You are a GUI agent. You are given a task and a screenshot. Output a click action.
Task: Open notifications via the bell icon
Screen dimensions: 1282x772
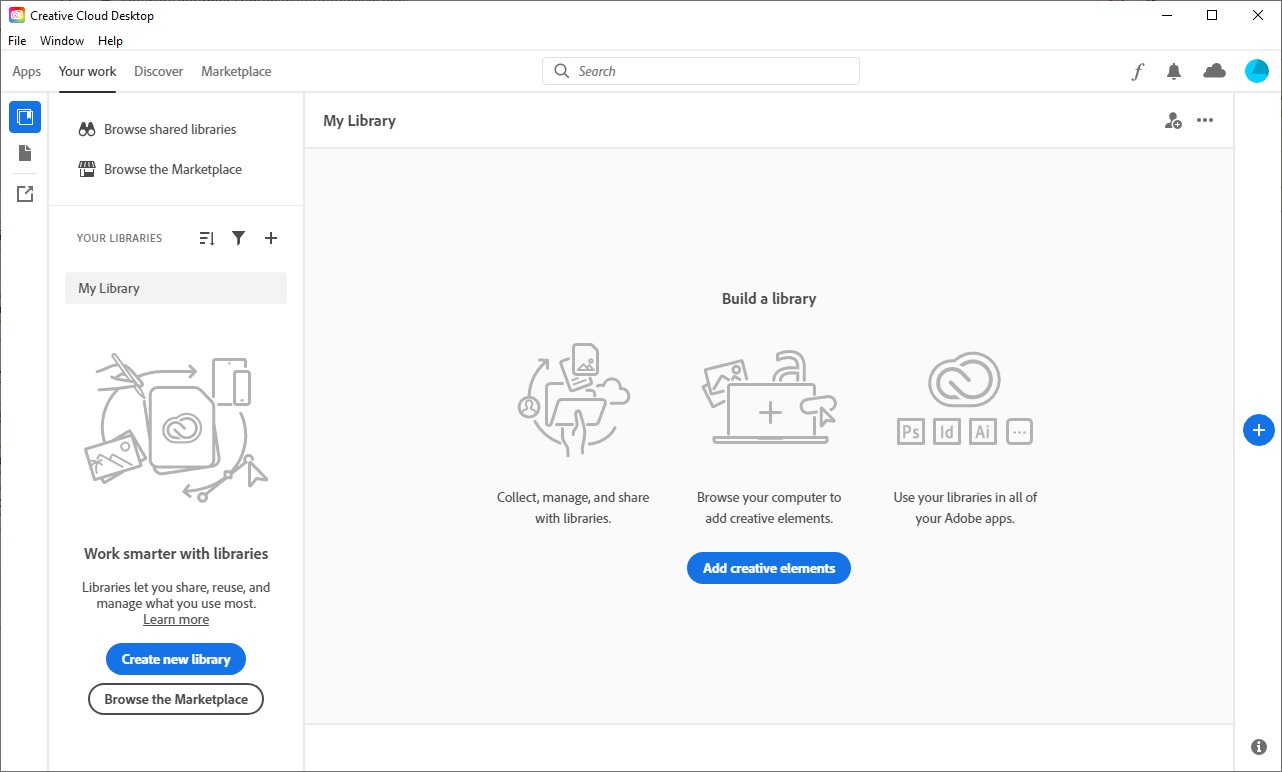click(x=1174, y=71)
